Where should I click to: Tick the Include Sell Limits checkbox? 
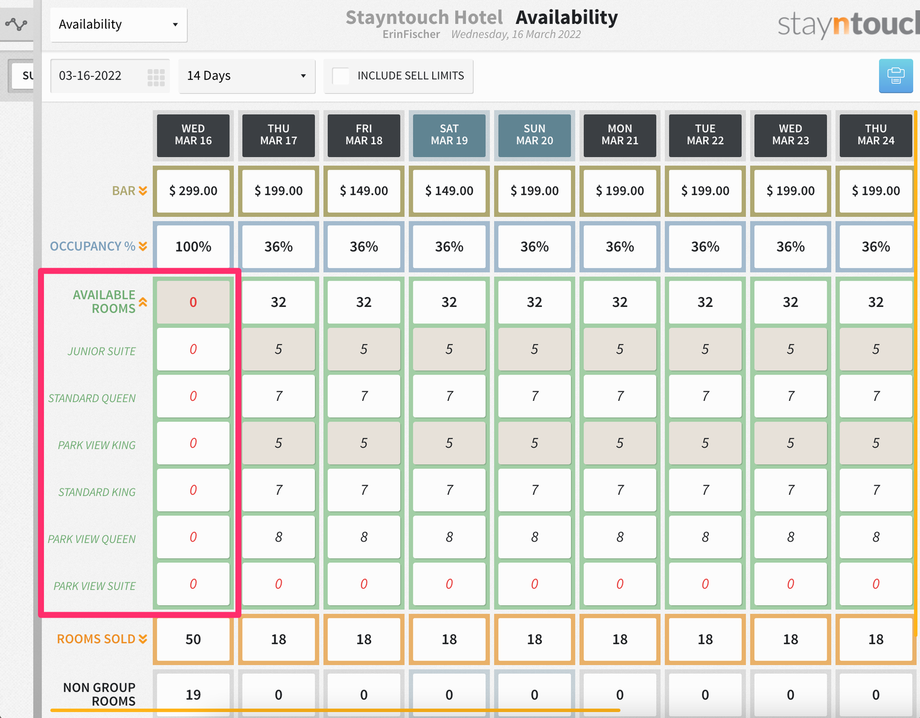pyautogui.click(x=340, y=76)
